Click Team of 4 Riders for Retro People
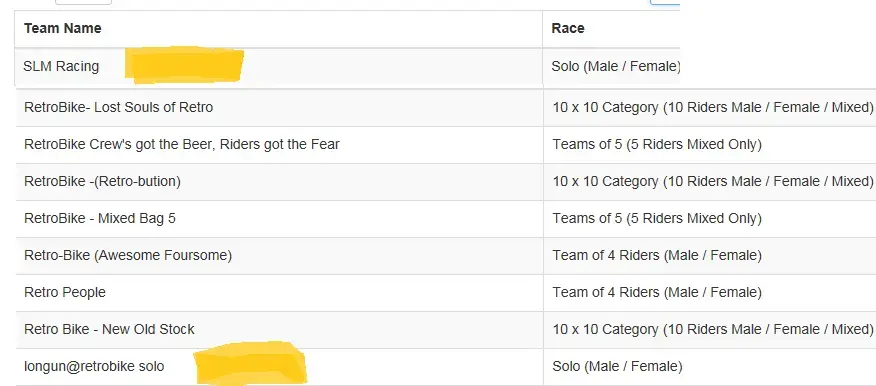This screenshot has height=386, width=876. (x=657, y=293)
